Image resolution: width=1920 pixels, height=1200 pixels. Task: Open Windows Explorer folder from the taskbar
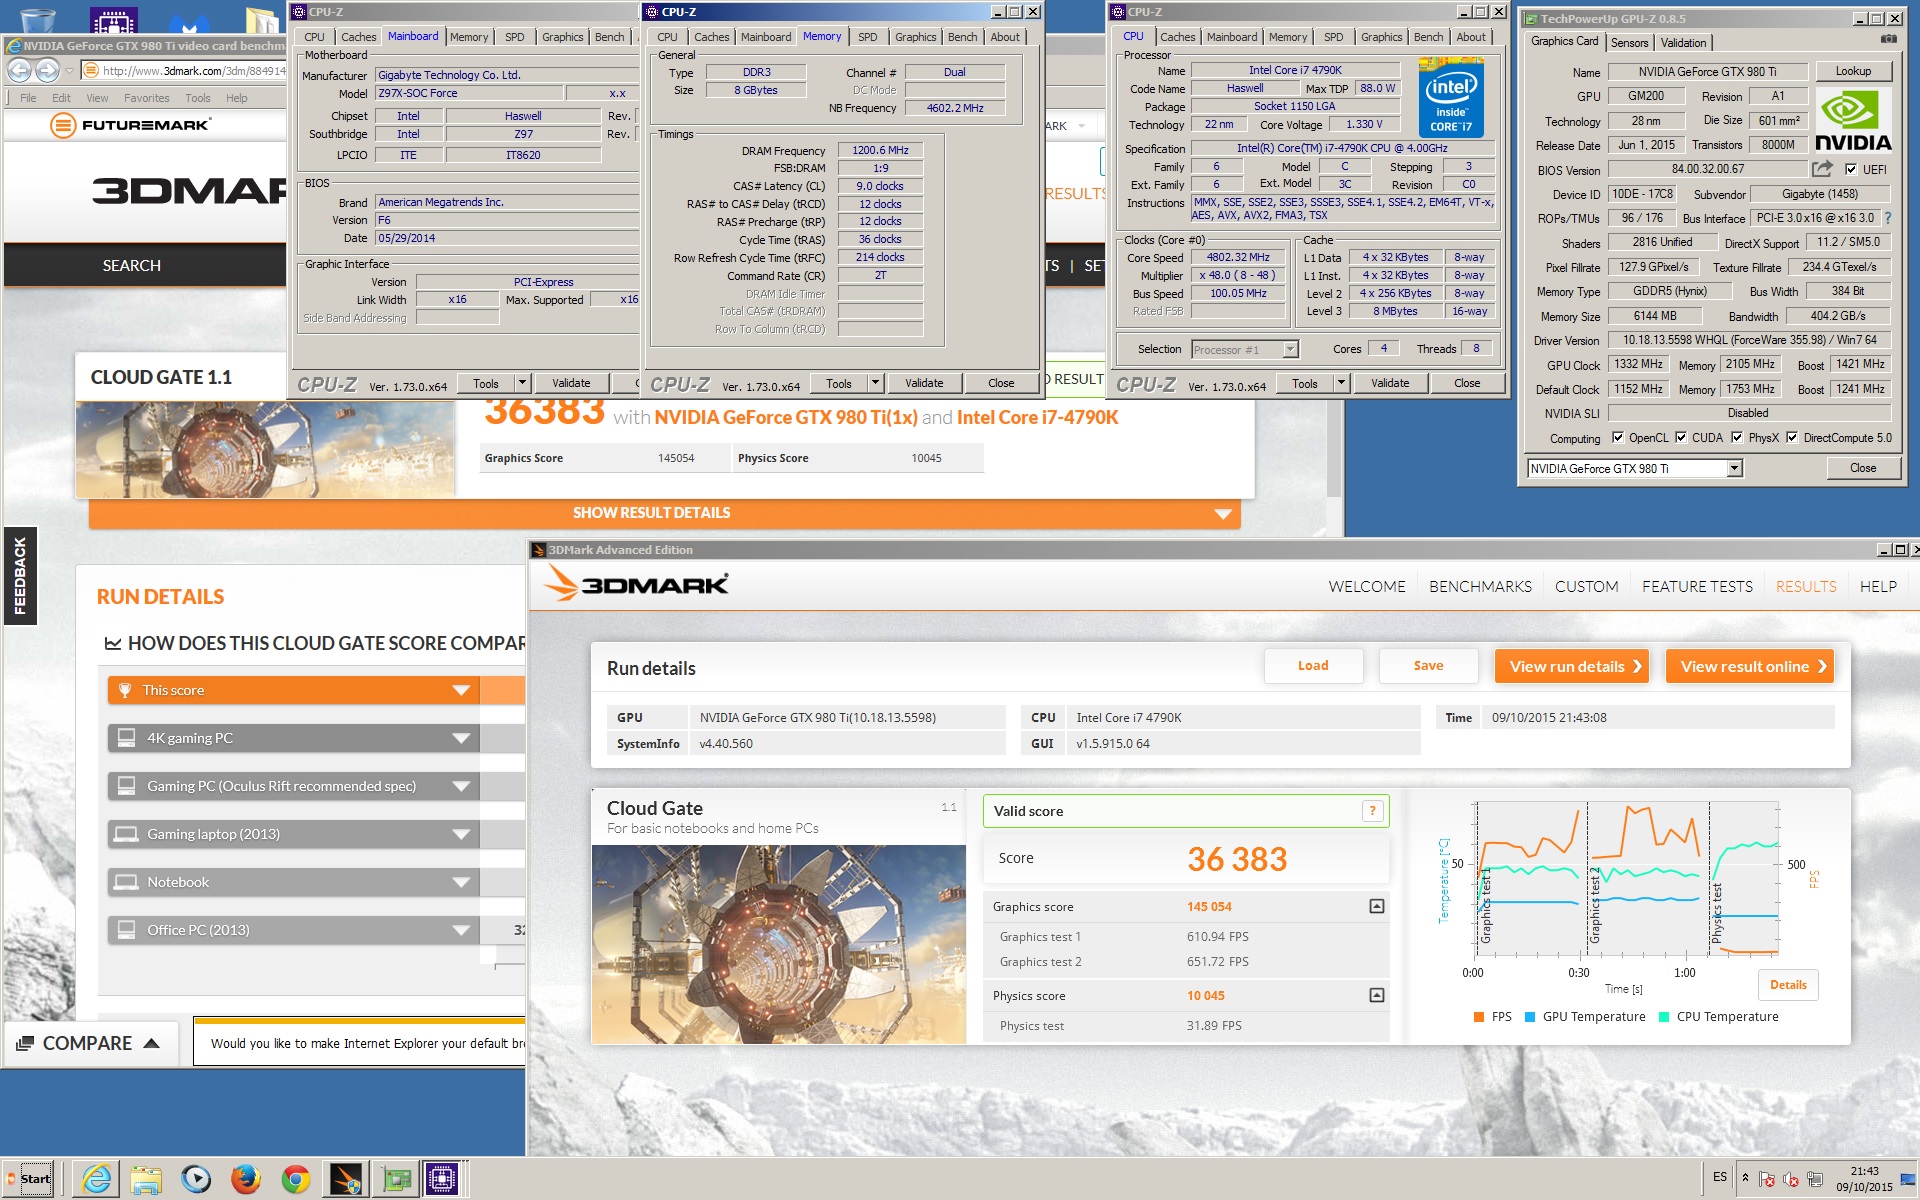coord(146,1179)
